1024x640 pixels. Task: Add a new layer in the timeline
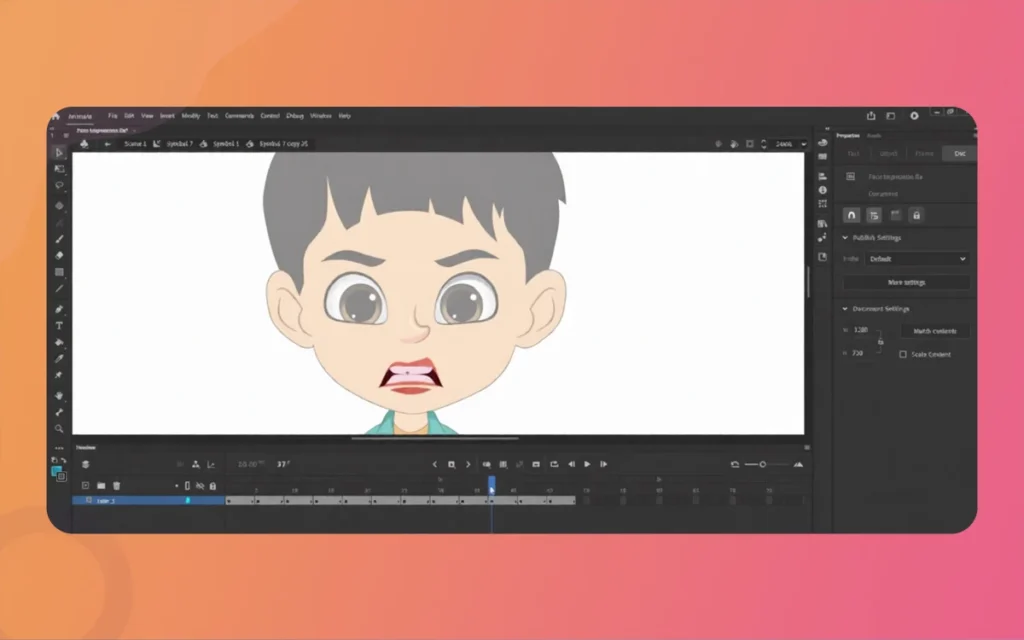click(86, 485)
